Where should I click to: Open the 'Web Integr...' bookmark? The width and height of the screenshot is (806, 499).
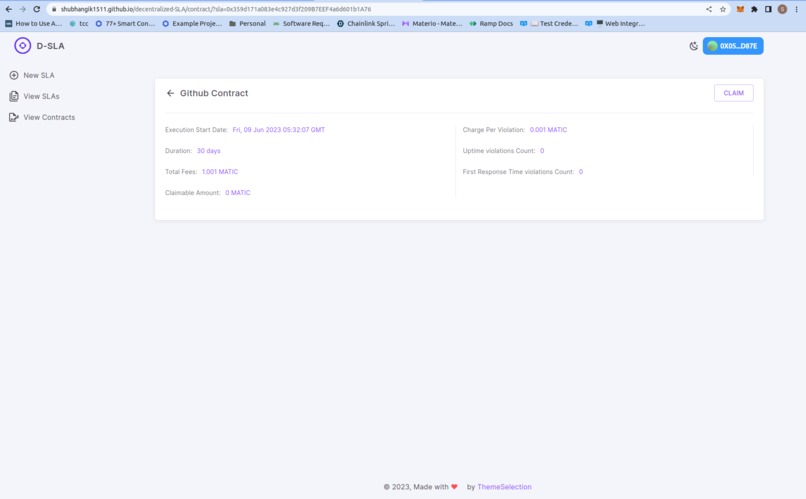tap(615, 24)
